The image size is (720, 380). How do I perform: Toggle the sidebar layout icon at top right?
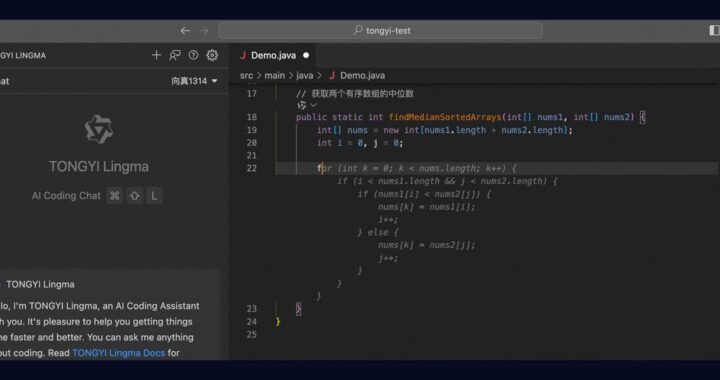(x=714, y=30)
